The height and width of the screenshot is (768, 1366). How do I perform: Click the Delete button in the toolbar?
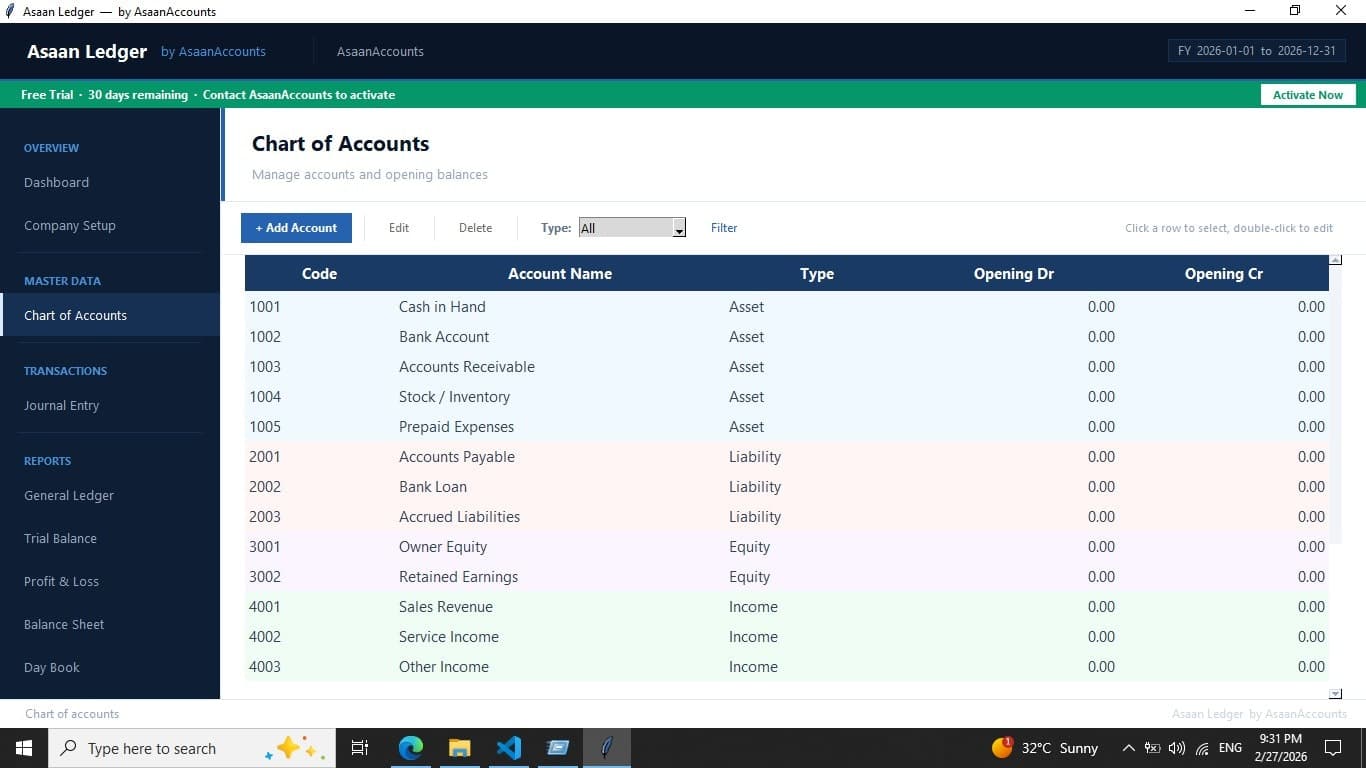tap(475, 227)
